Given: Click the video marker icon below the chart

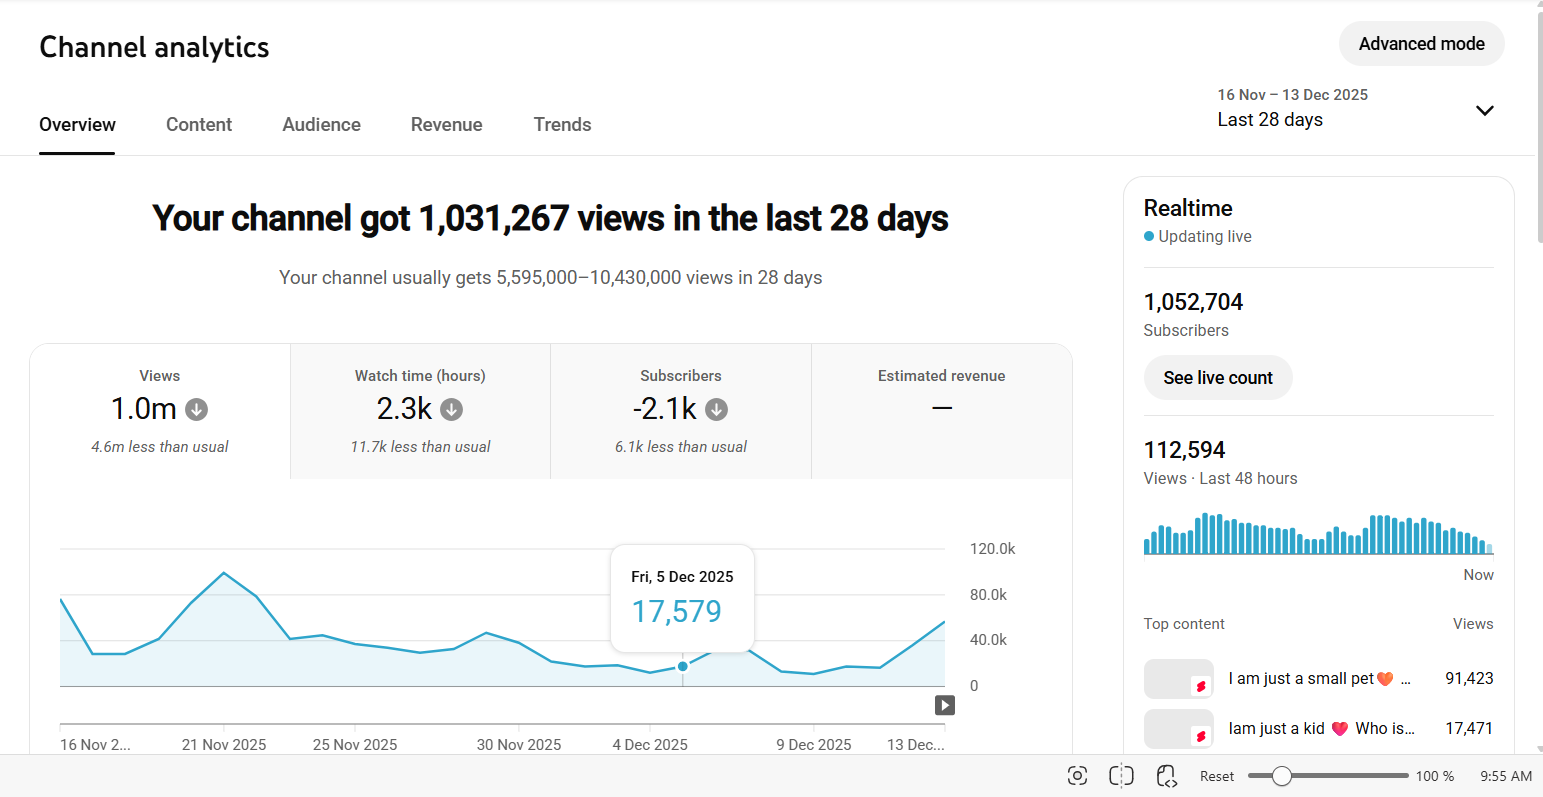Looking at the screenshot, I should click(x=944, y=705).
